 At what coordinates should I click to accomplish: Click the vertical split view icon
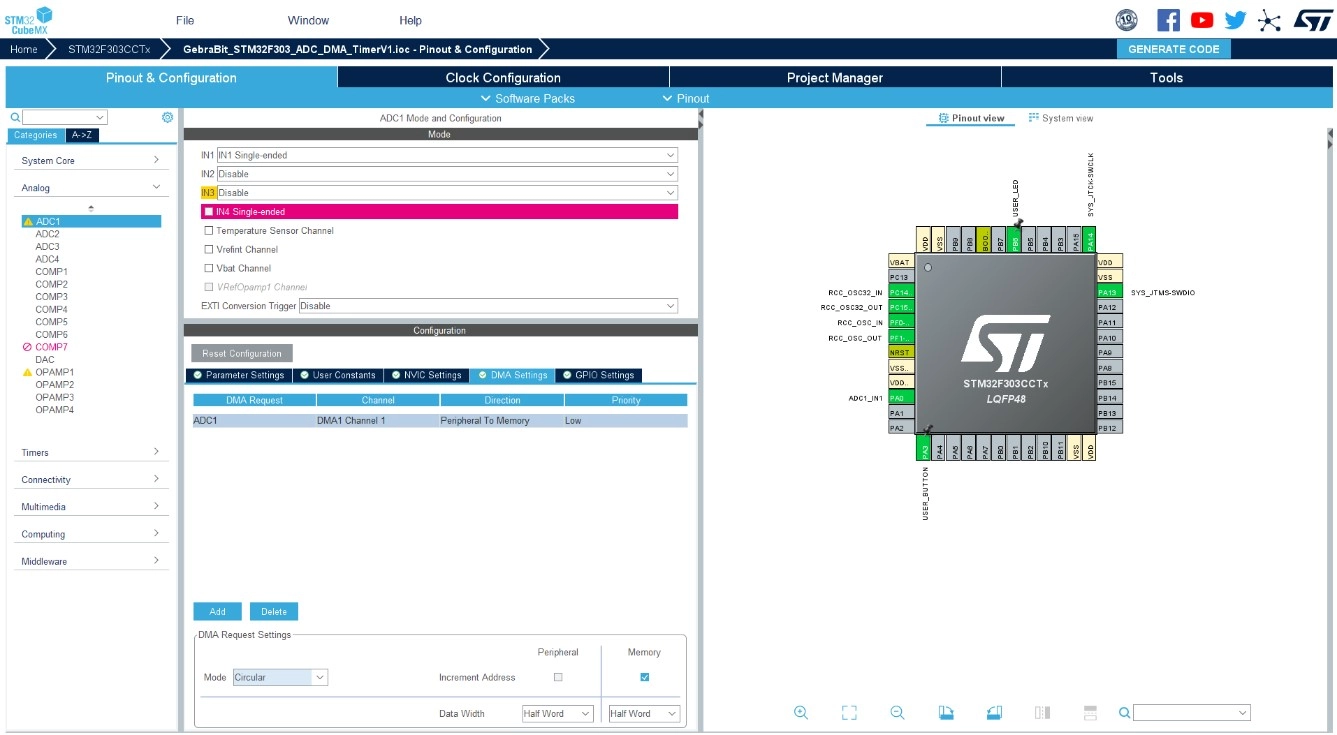pyautogui.click(x=1042, y=713)
